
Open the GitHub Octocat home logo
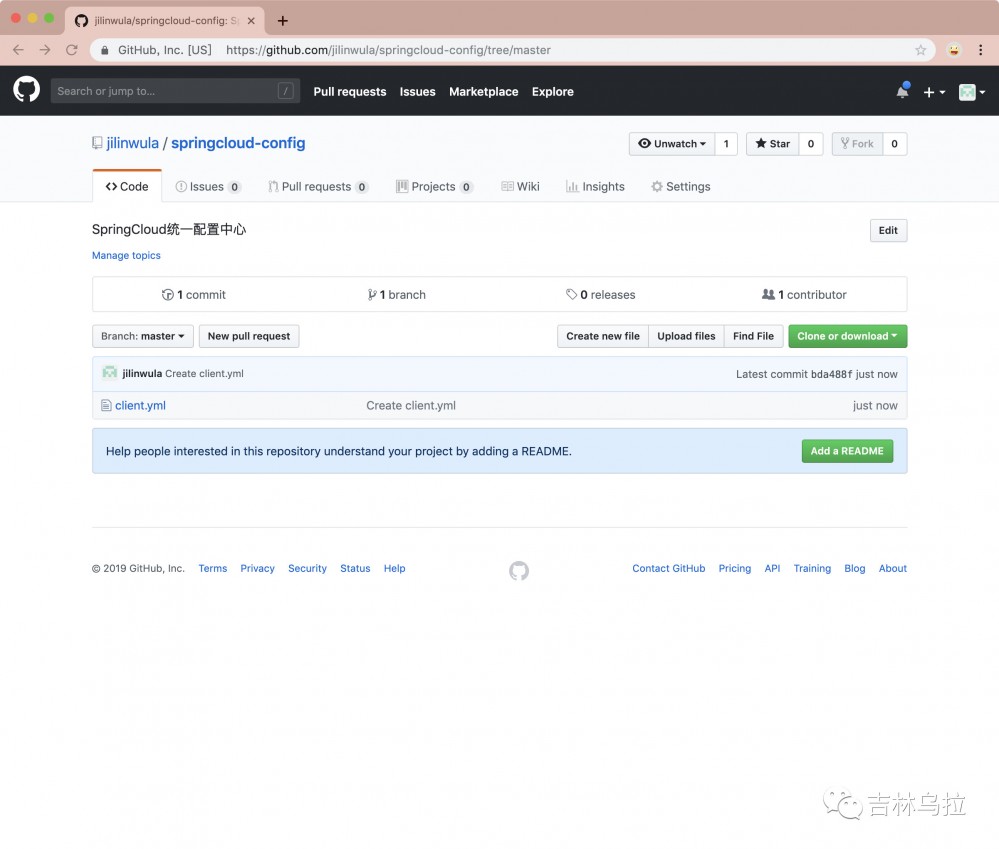point(27,90)
